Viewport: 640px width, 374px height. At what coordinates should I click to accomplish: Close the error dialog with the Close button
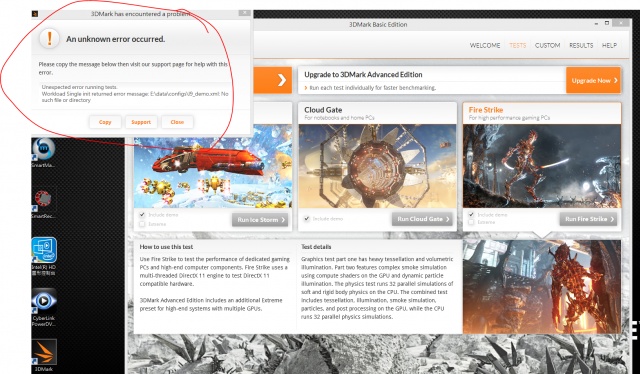(177, 122)
